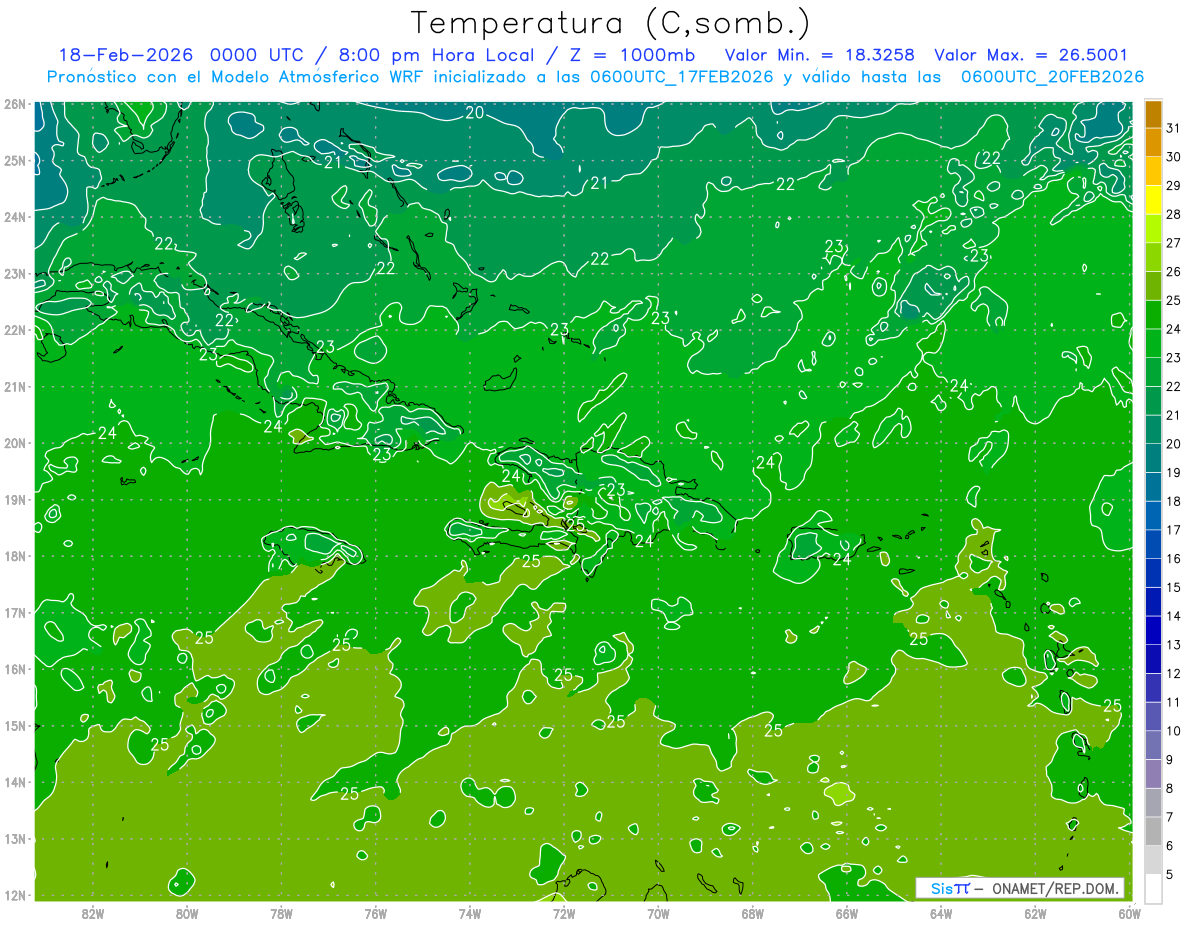Click the 66W longitude axis label

click(x=847, y=913)
